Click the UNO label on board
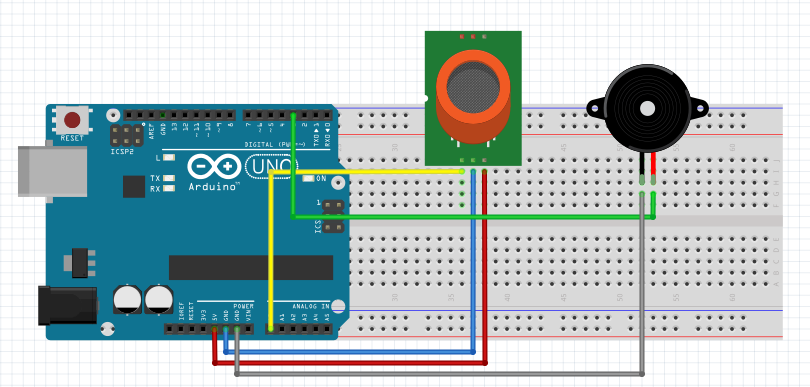 click(x=271, y=167)
